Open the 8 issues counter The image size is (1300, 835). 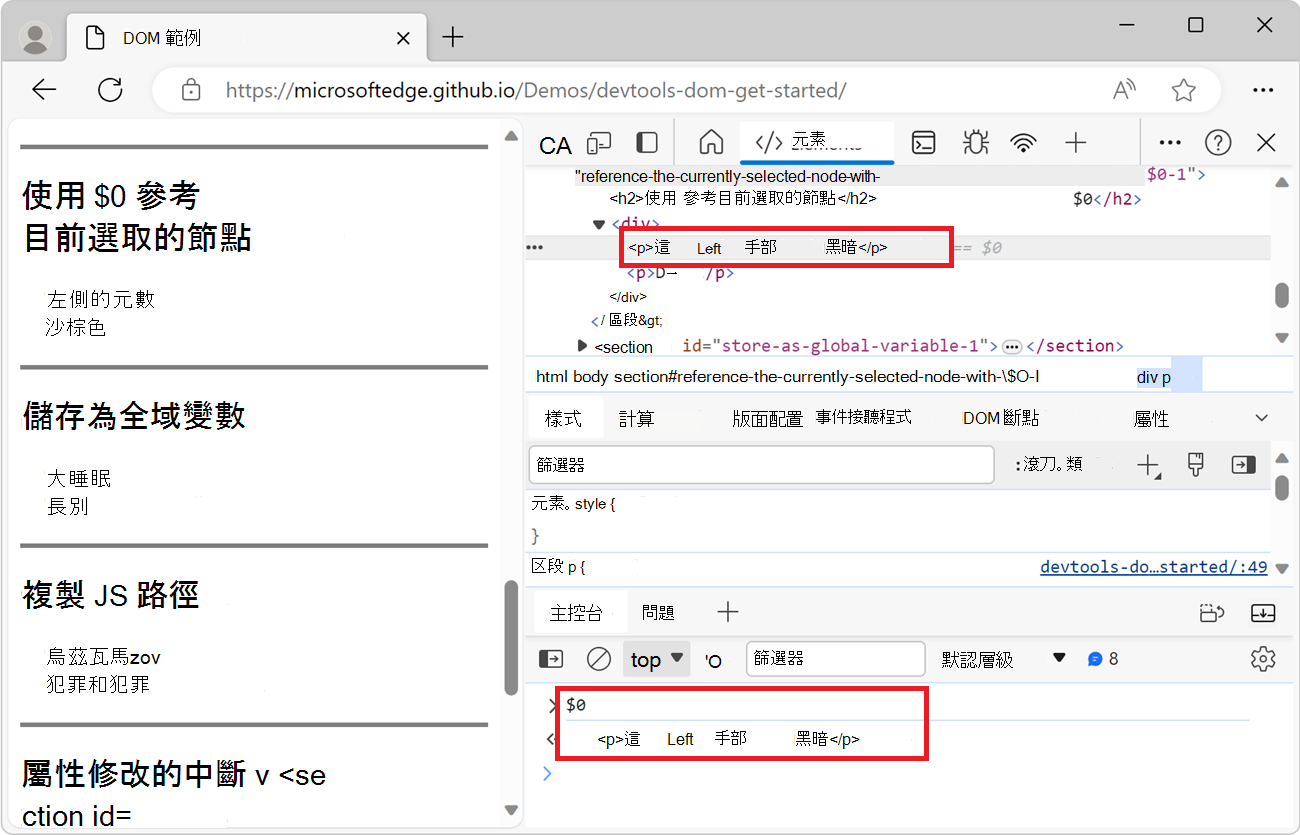click(x=1103, y=659)
